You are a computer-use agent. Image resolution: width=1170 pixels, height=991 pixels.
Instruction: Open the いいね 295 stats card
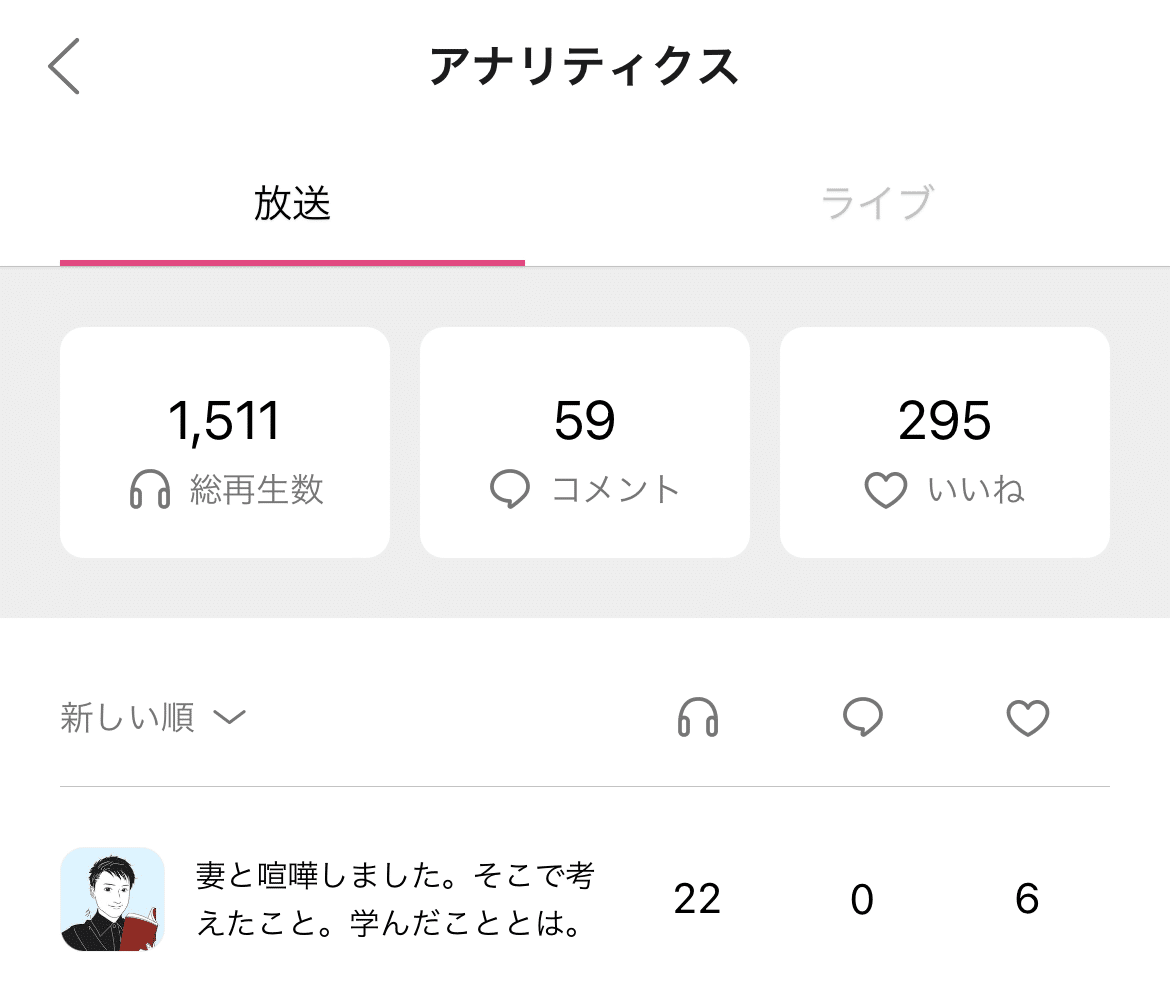click(945, 442)
